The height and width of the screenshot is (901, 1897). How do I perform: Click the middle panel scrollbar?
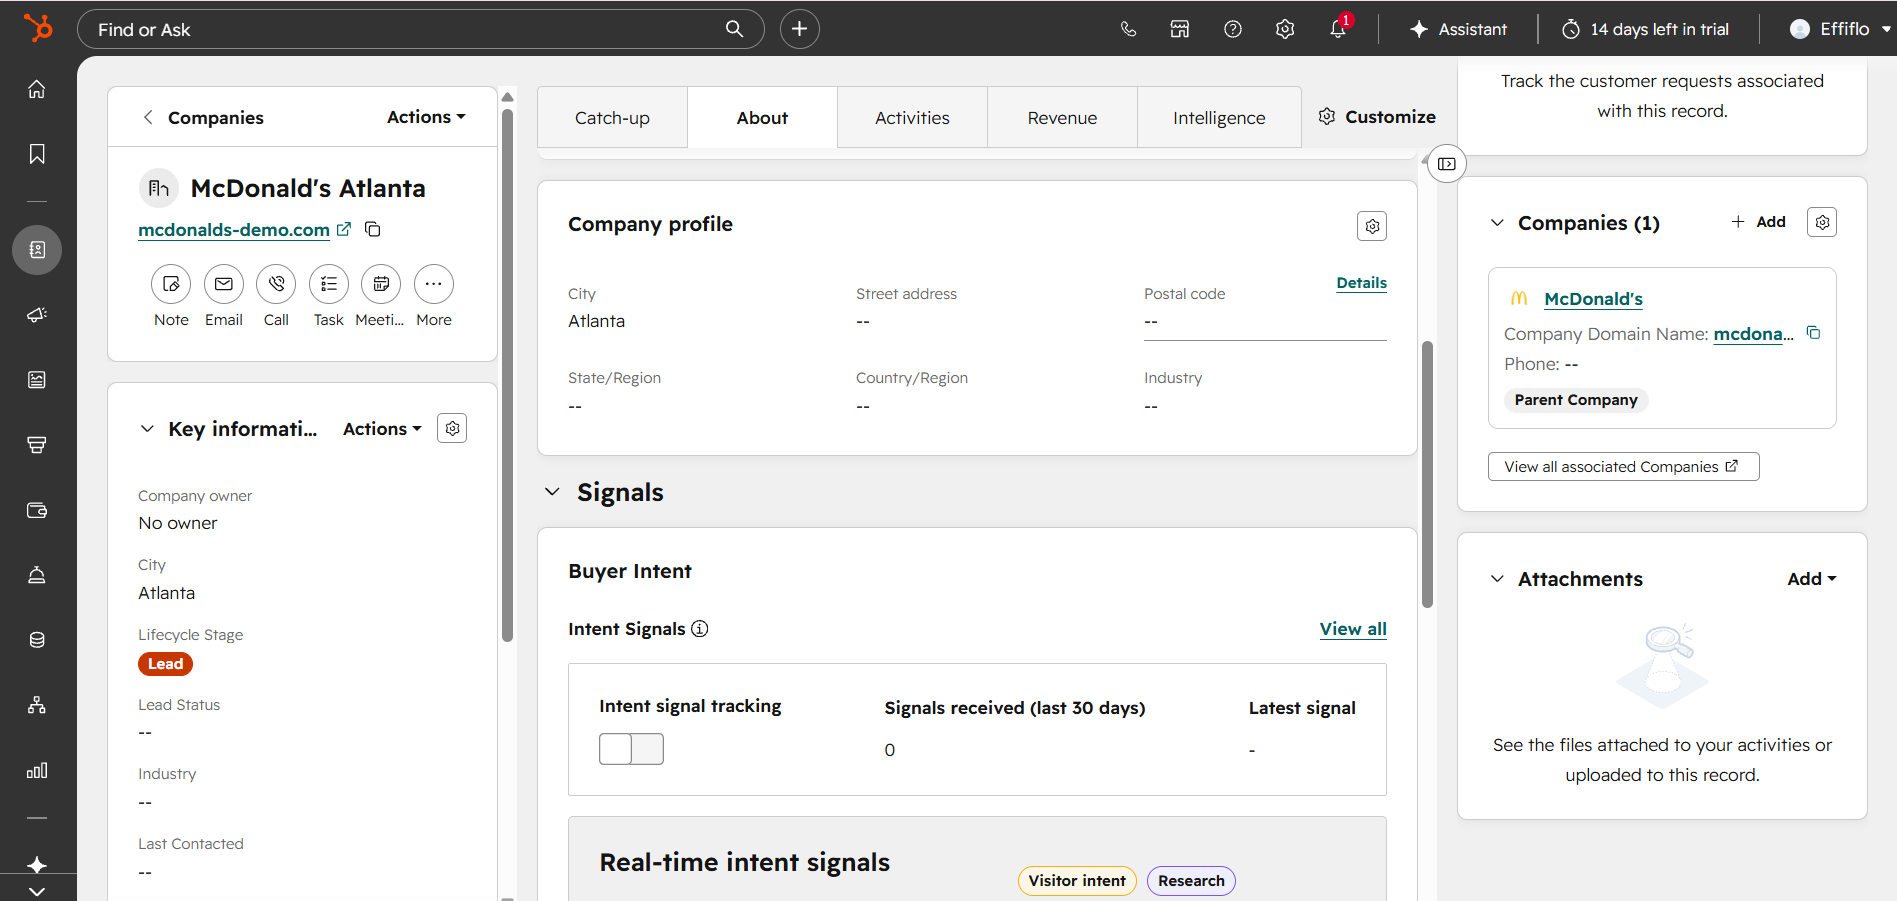click(1427, 475)
